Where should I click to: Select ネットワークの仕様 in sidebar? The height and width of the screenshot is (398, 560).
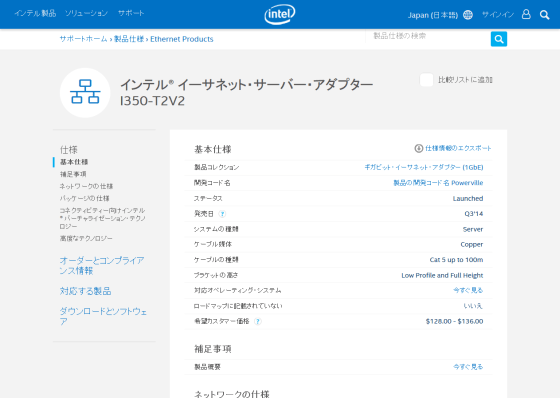[86, 186]
